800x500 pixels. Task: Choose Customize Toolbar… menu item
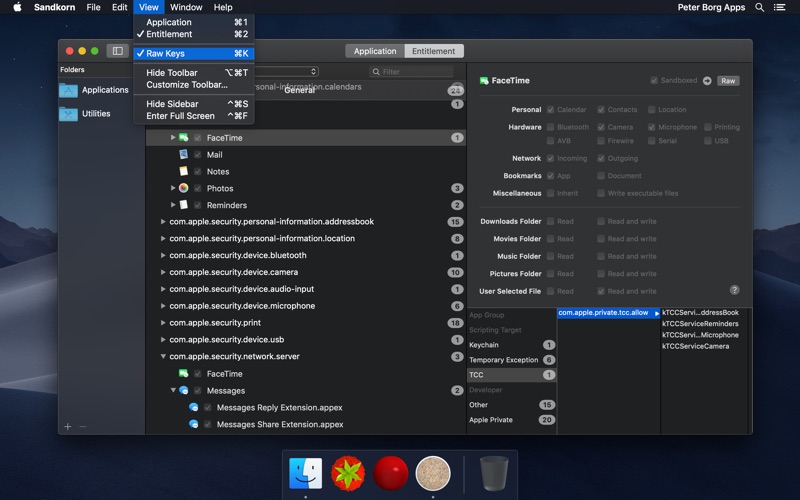(194, 85)
